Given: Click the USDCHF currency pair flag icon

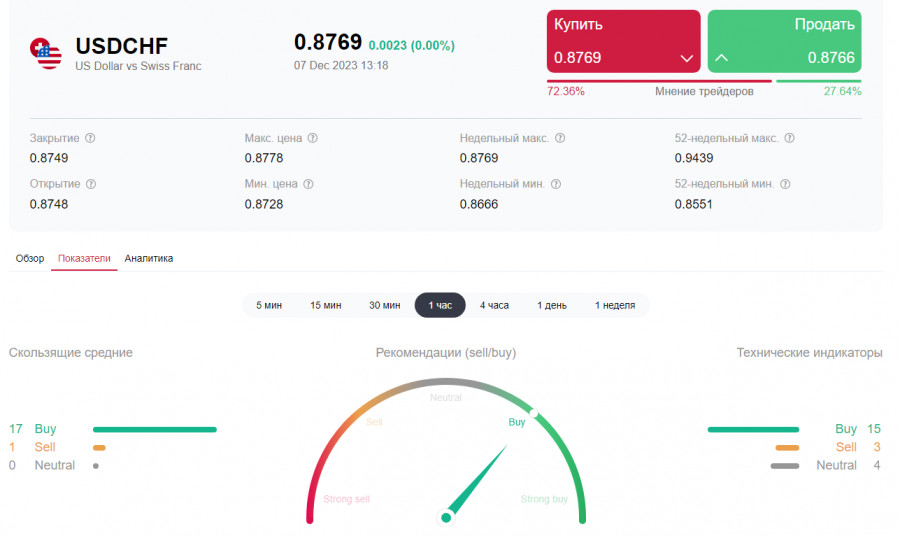Looking at the screenshot, I should pyautogui.click(x=46, y=53).
